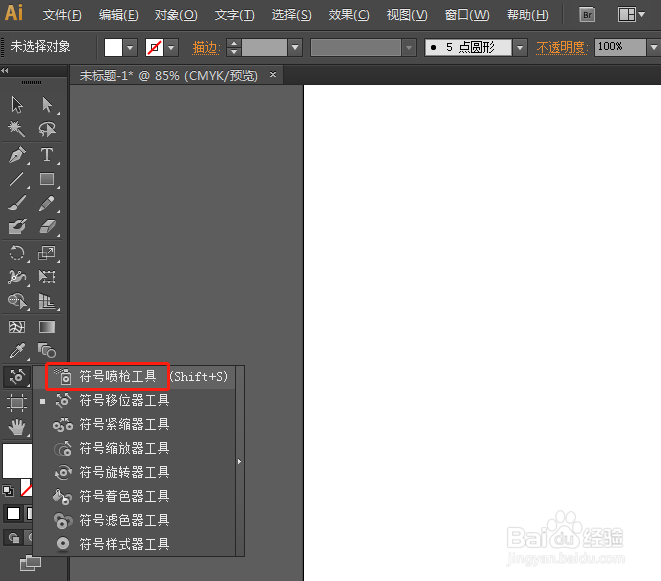Select the Paintbrush tool
Image resolution: width=661 pixels, height=581 pixels.
[x=17, y=203]
